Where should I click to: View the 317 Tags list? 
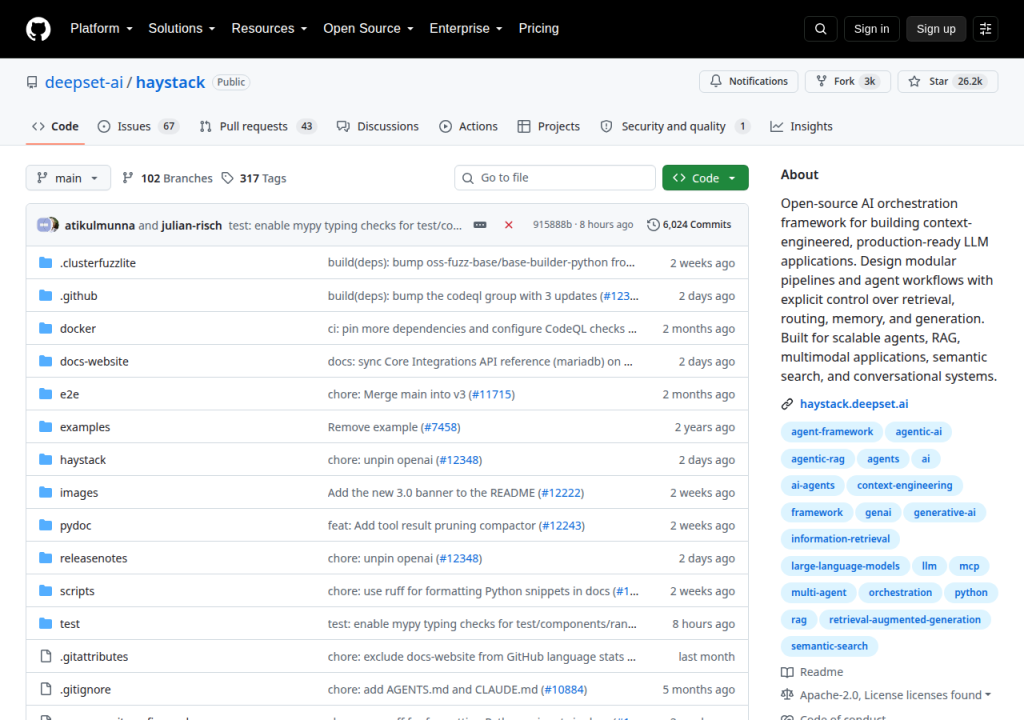(x=254, y=178)
